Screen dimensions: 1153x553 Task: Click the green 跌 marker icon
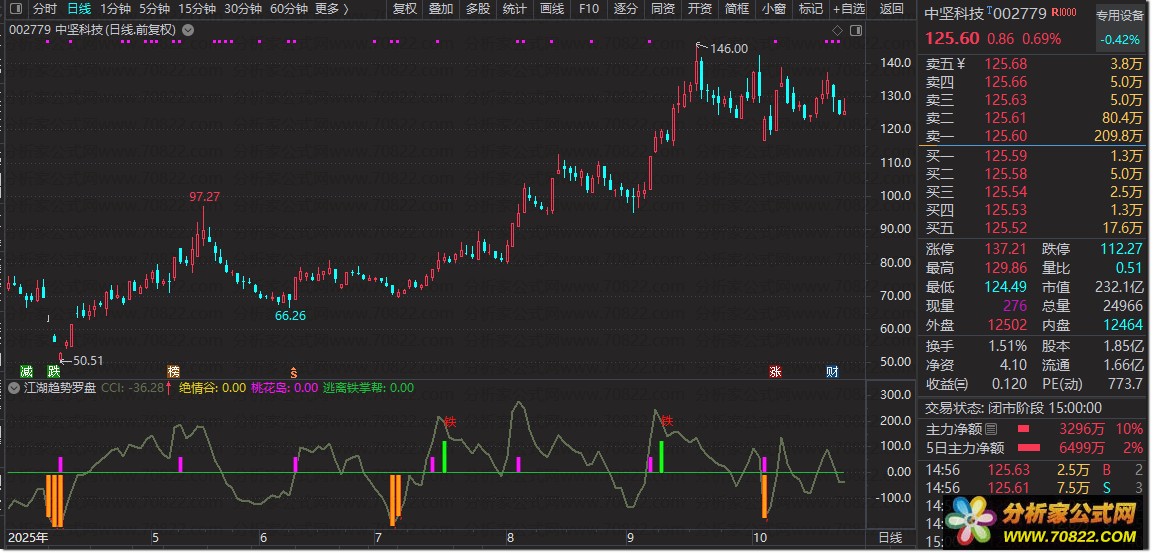coord(53,371)
